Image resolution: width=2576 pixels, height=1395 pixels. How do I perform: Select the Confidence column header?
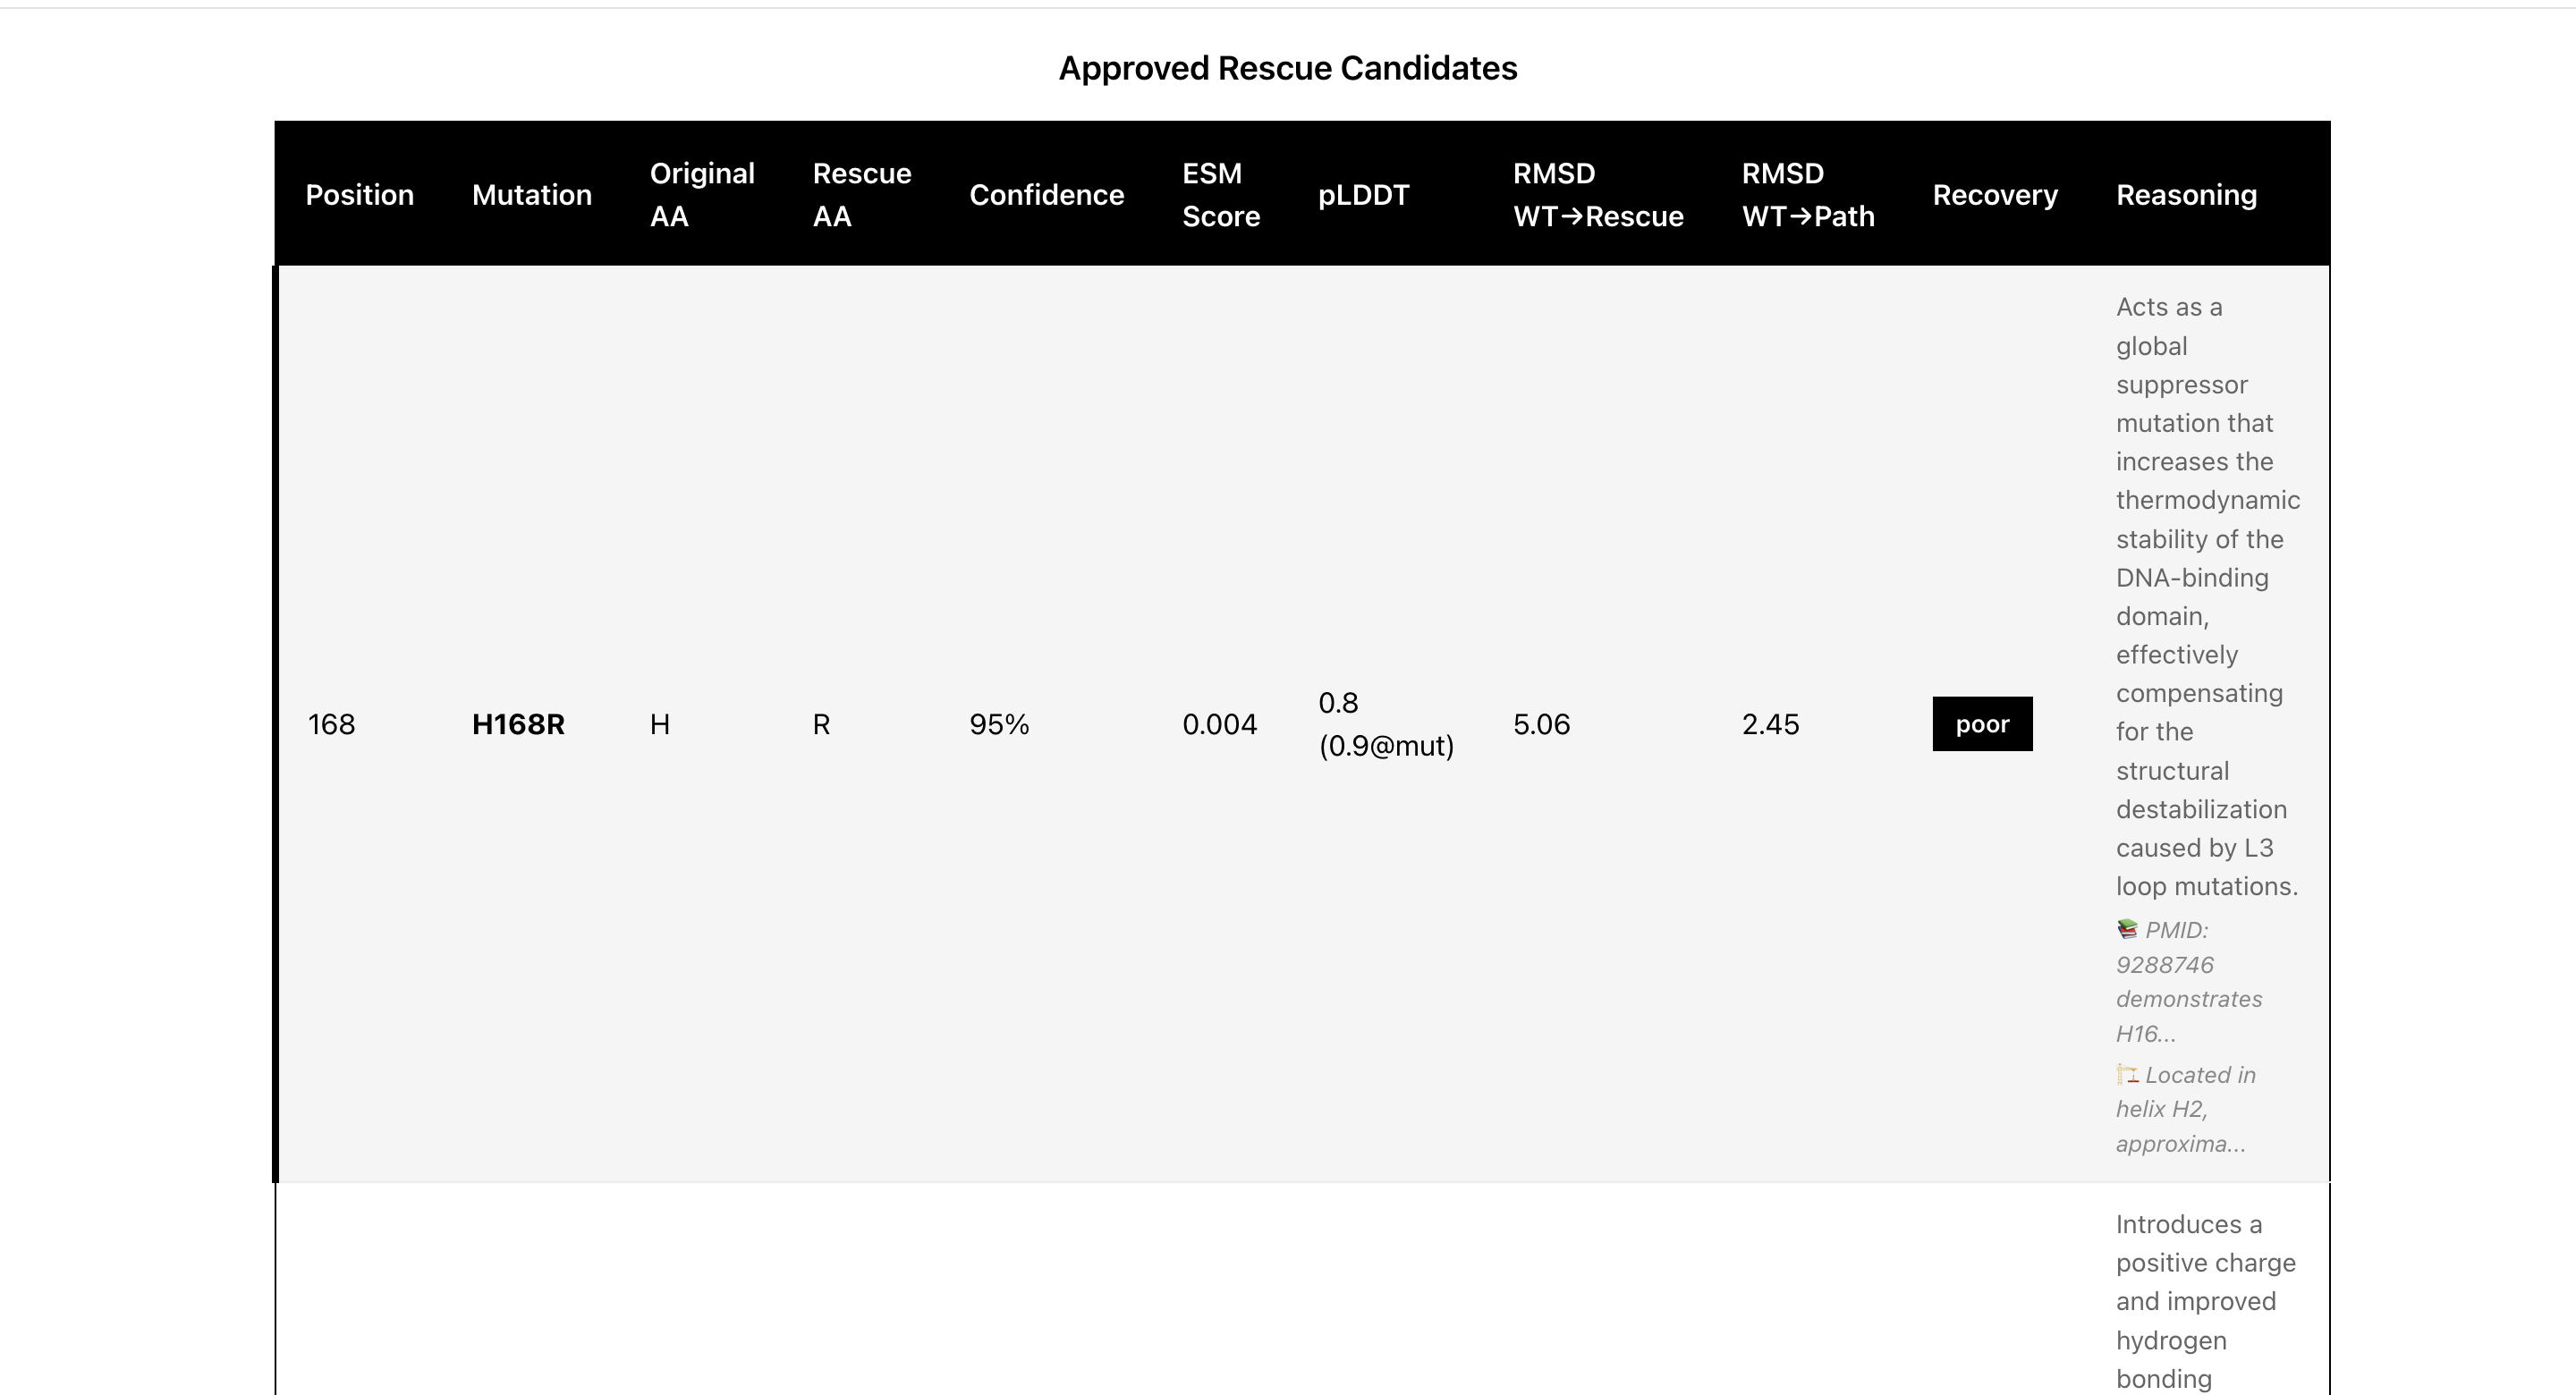point(1046,195)
